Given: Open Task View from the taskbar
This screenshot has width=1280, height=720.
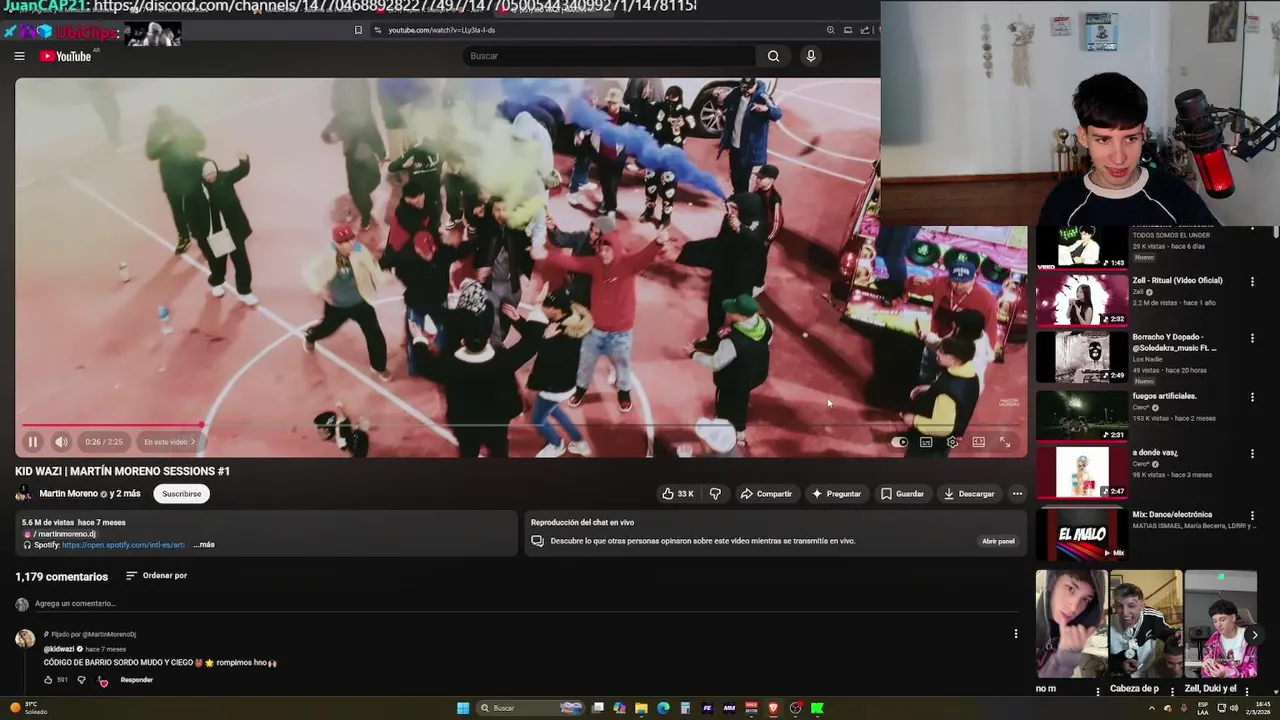Looking at the screenshot, I should pyautogui.click(x=598, y=708).
